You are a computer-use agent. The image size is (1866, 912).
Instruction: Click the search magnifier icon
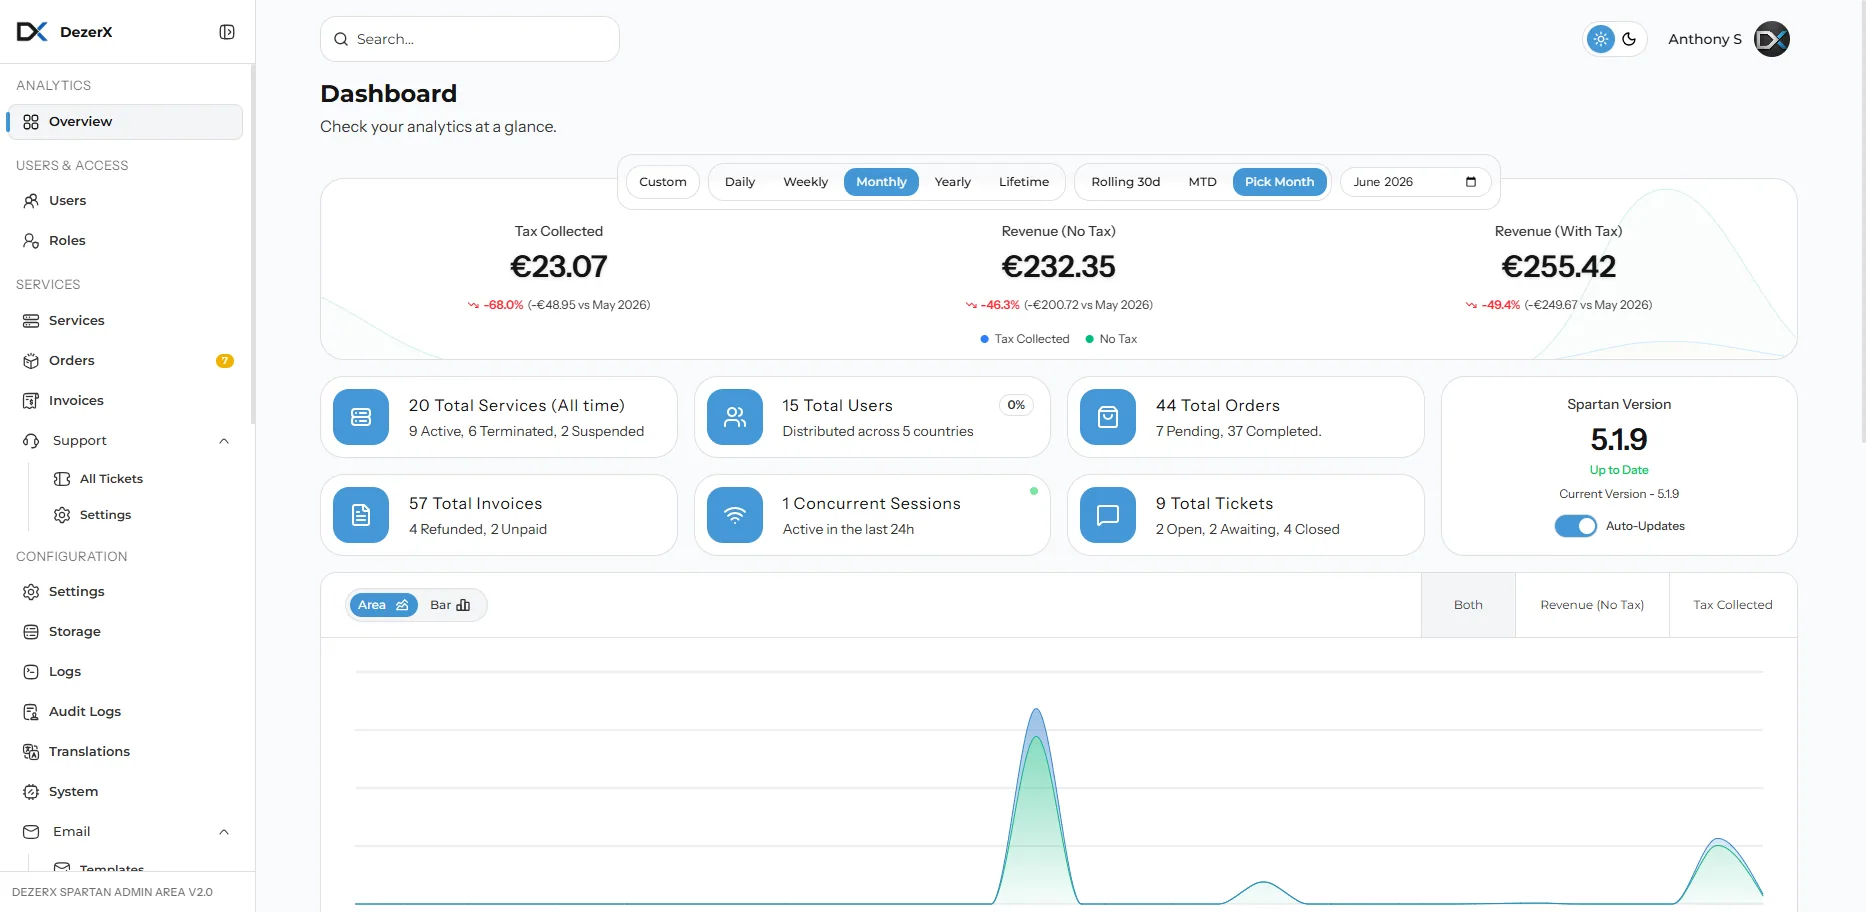(341, 39)
